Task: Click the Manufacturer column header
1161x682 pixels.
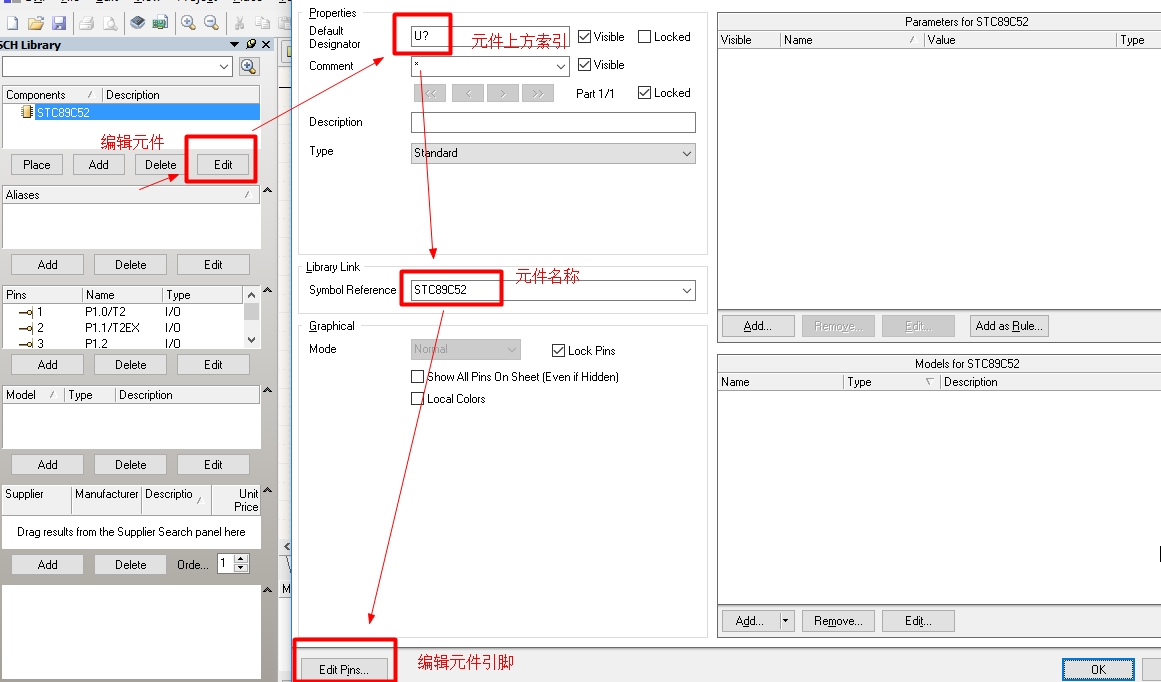Action: coord(107,500)
